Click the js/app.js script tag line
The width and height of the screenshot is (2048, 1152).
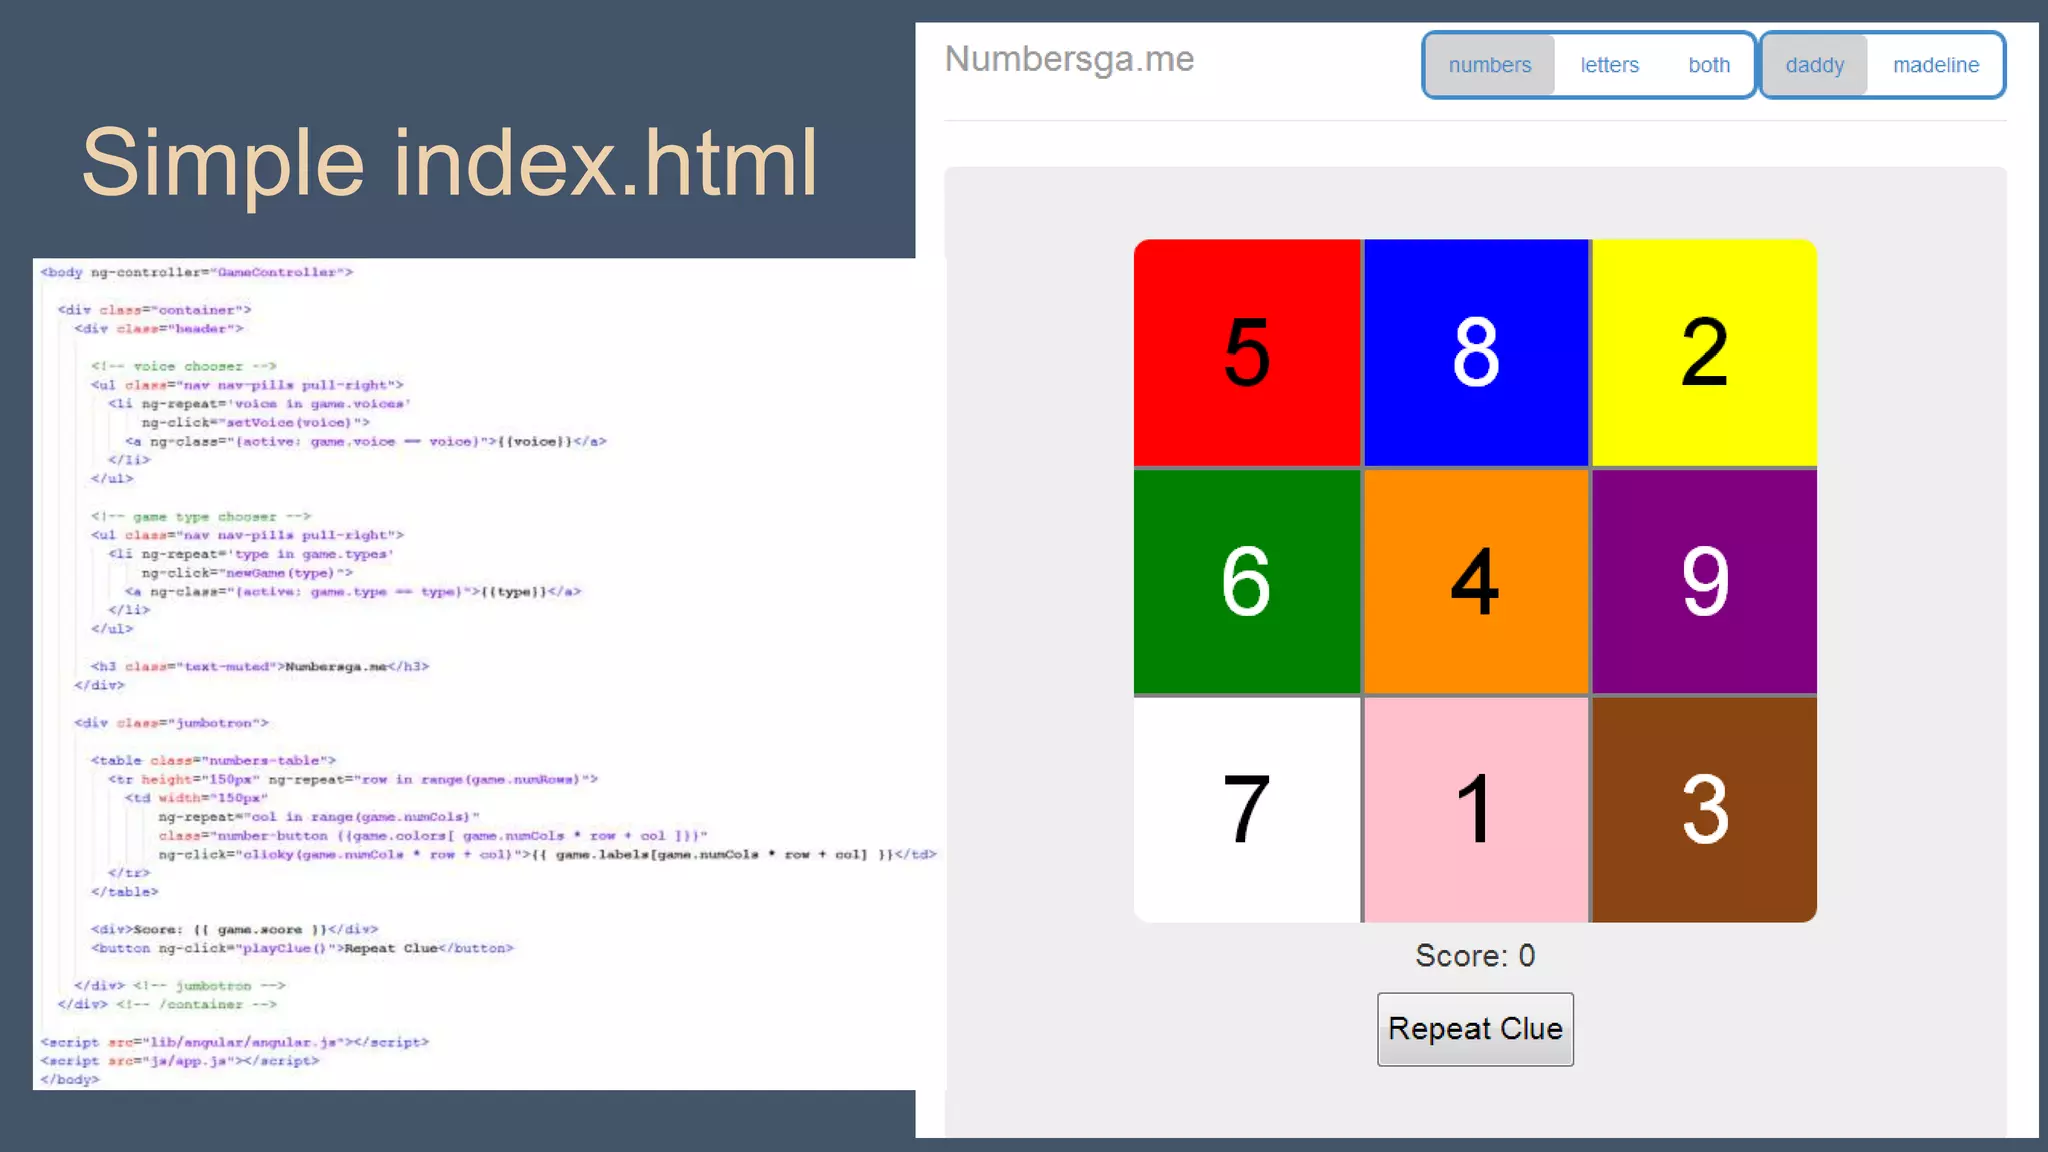point(180,1061)
